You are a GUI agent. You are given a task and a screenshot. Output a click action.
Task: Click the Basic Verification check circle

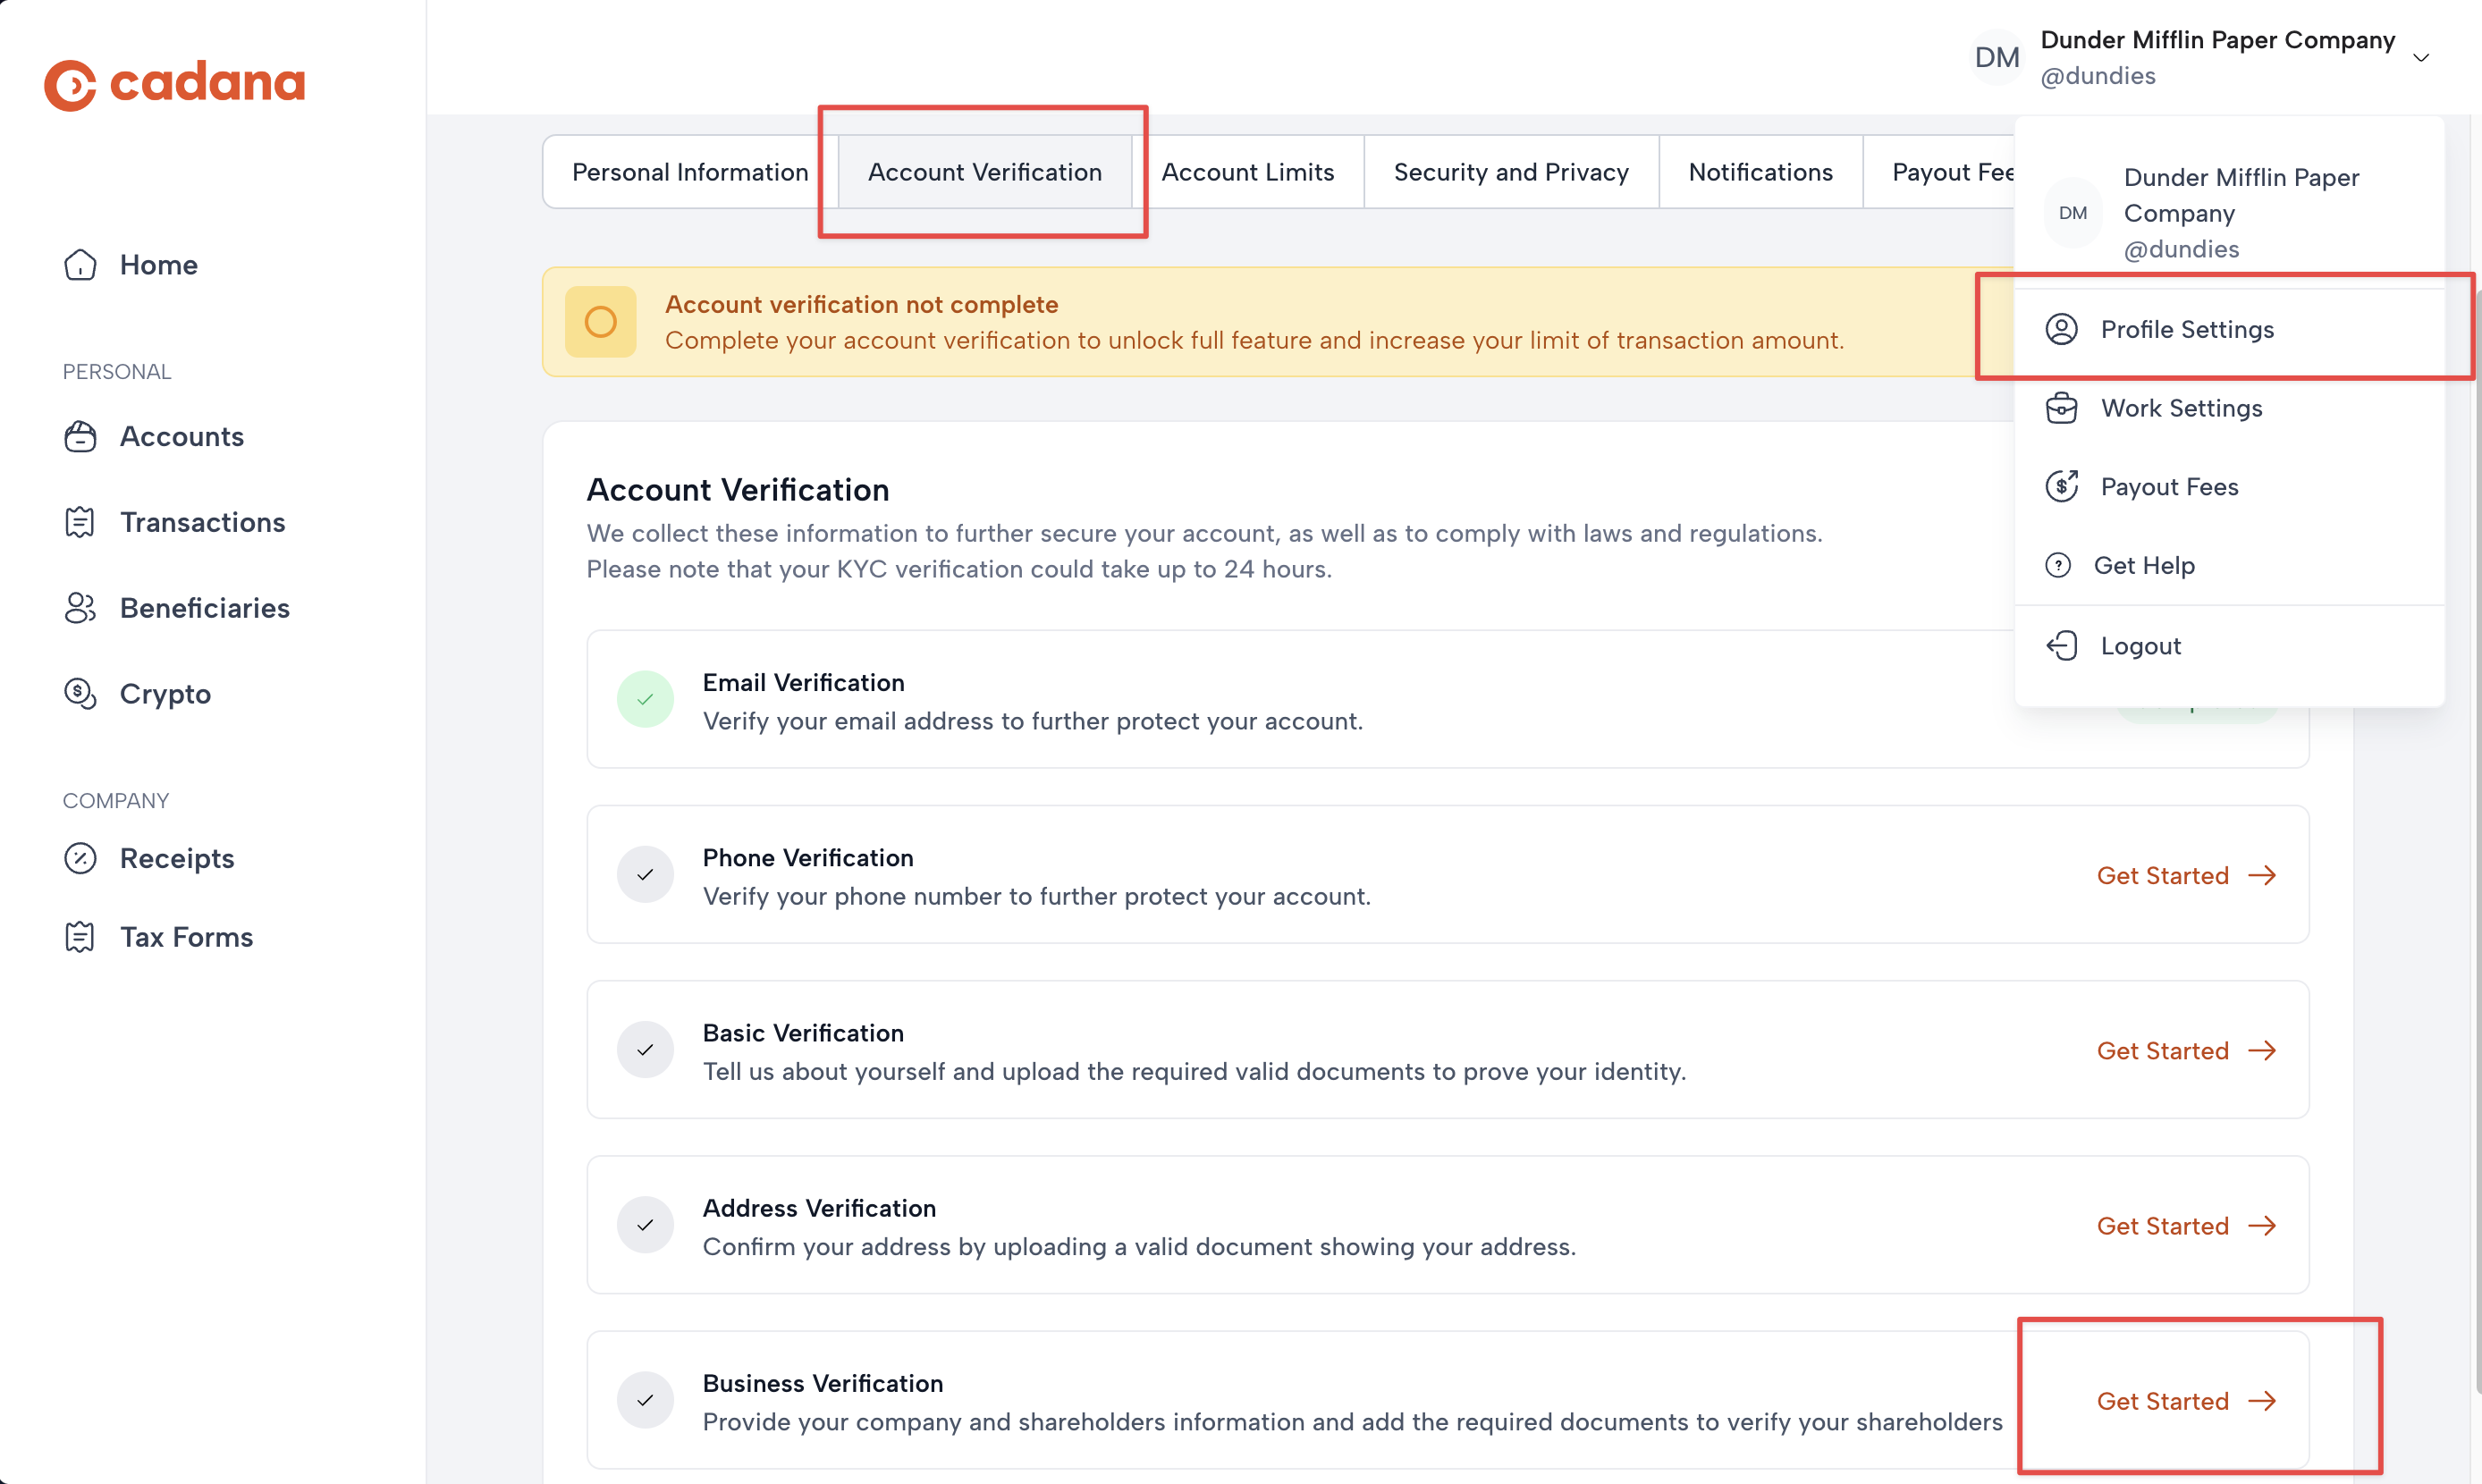pyautogui.click(x=645, y=1050)
